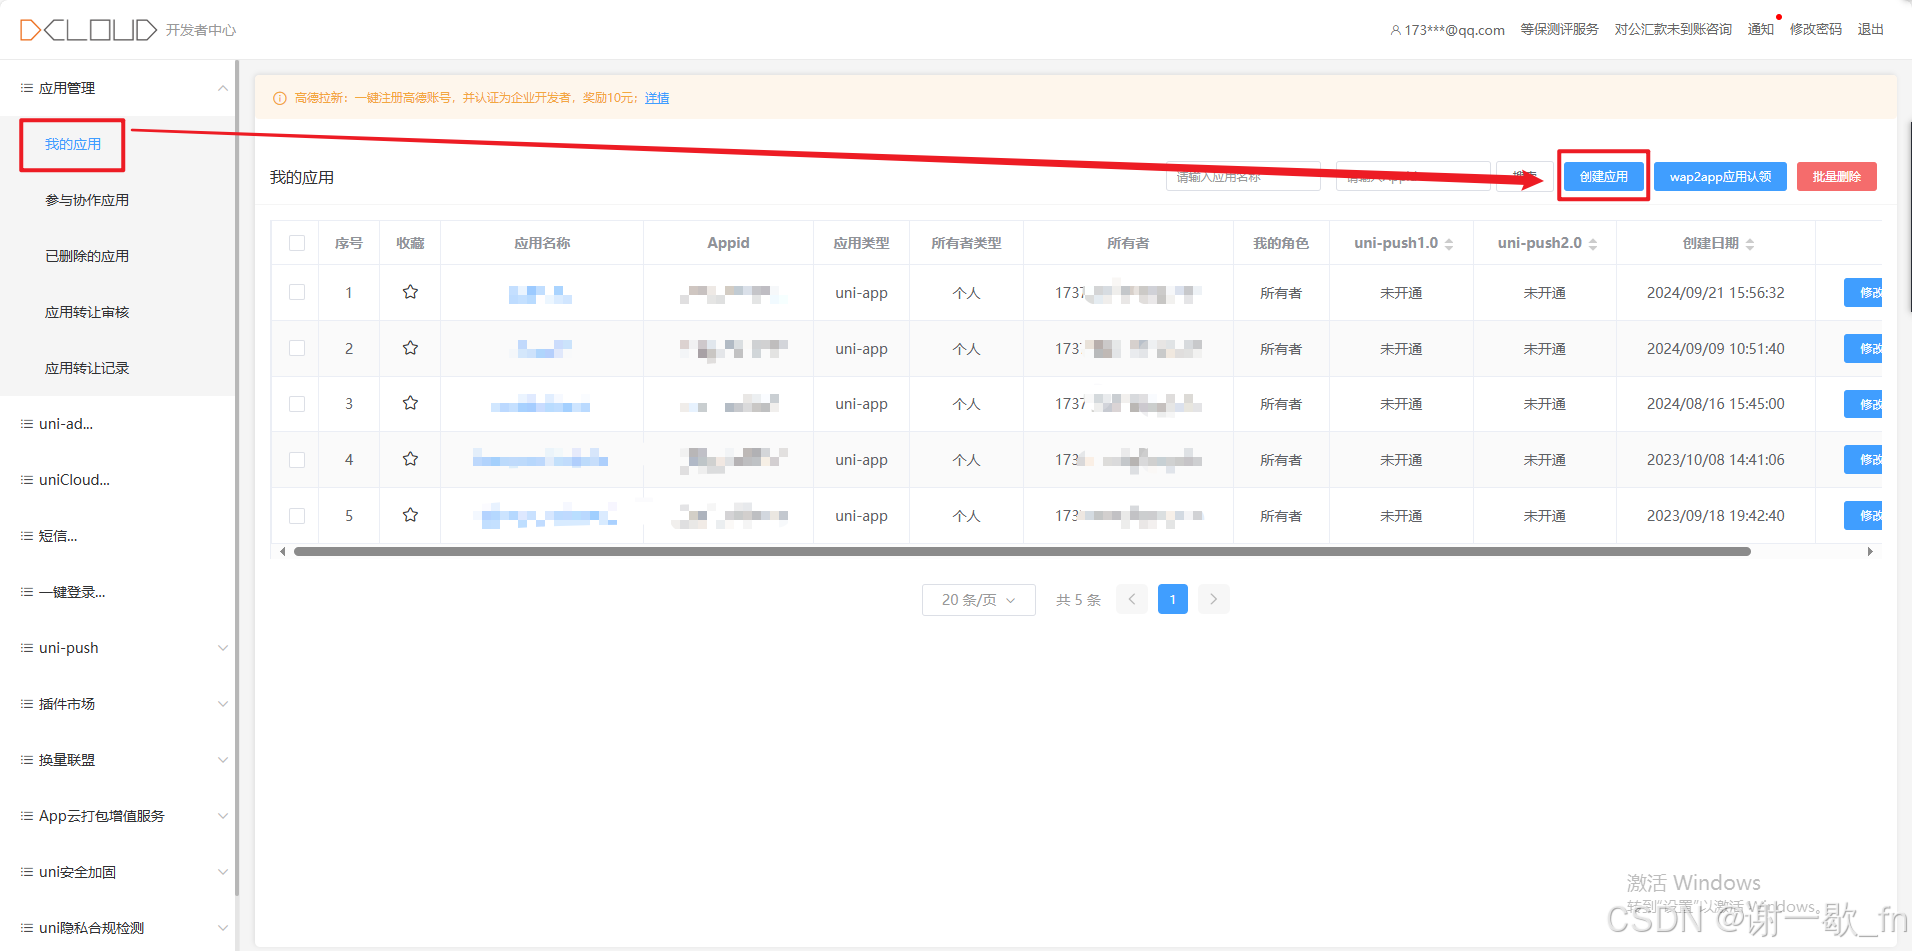Click the table horizontal scrollbar thumb

[x=1022, y=551]
